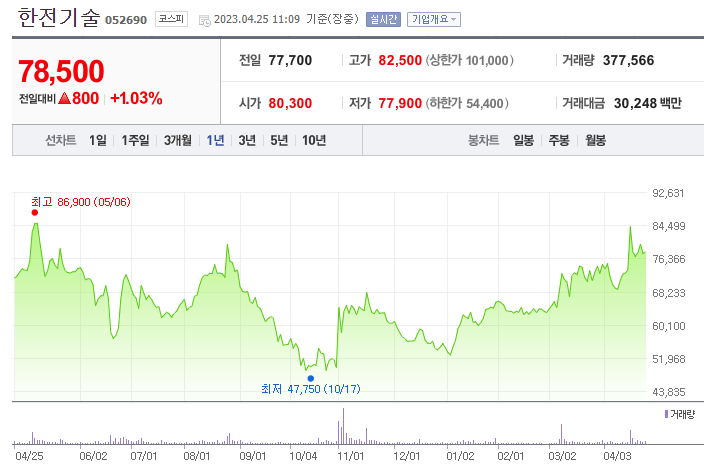Select the 3년 line chart period

pos(247,141)
